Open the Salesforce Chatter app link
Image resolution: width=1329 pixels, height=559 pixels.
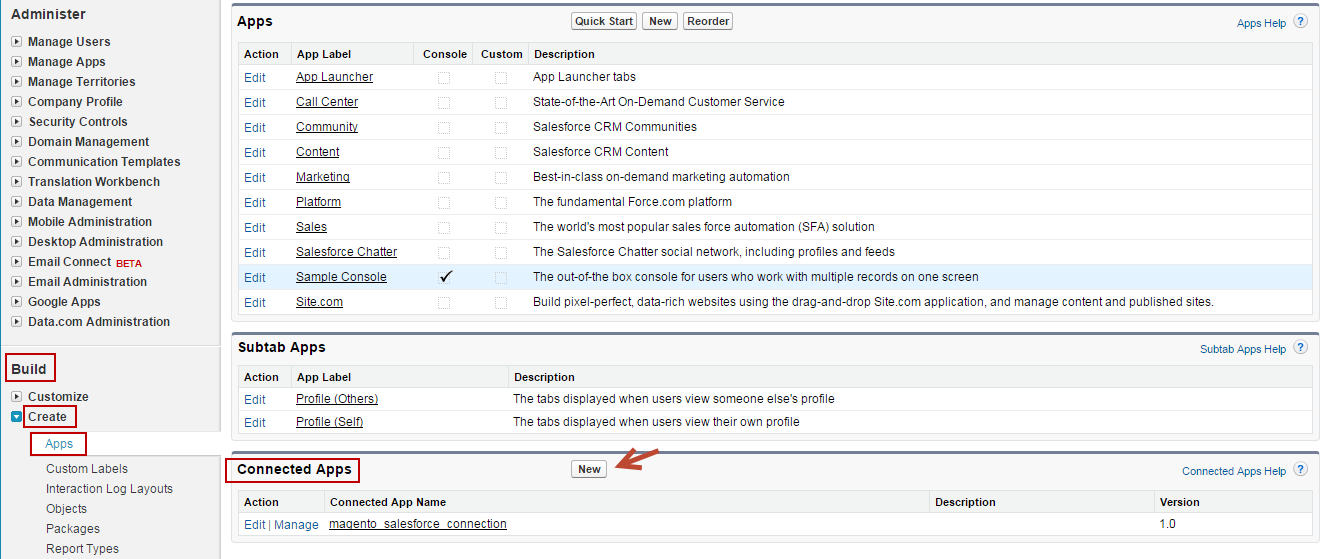(346, 252)
